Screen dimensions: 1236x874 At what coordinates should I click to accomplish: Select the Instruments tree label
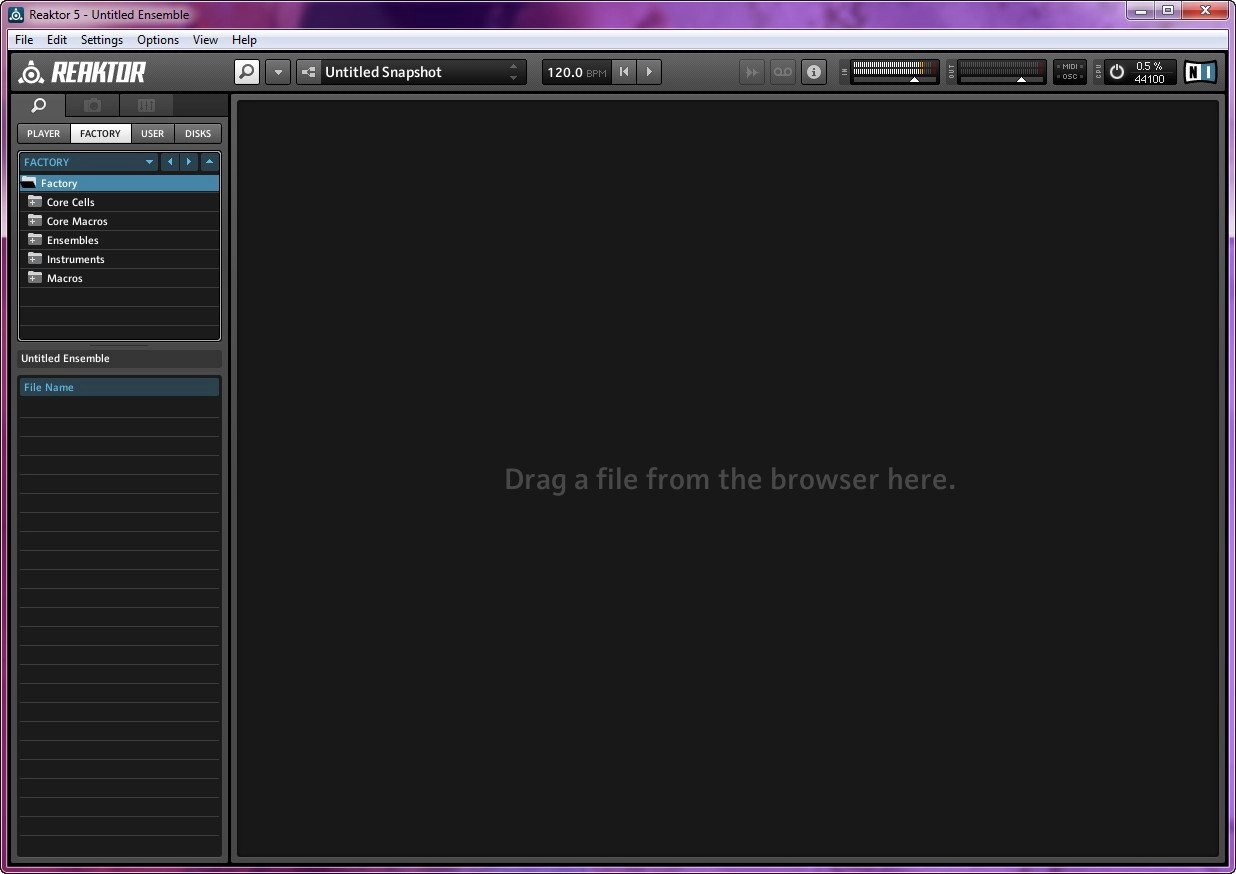pos(76,259)
